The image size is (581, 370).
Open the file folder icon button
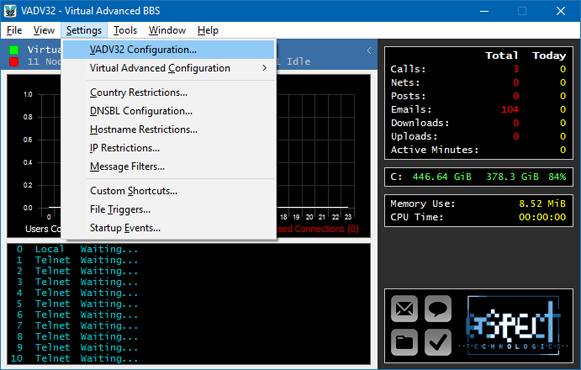point(404,342)
